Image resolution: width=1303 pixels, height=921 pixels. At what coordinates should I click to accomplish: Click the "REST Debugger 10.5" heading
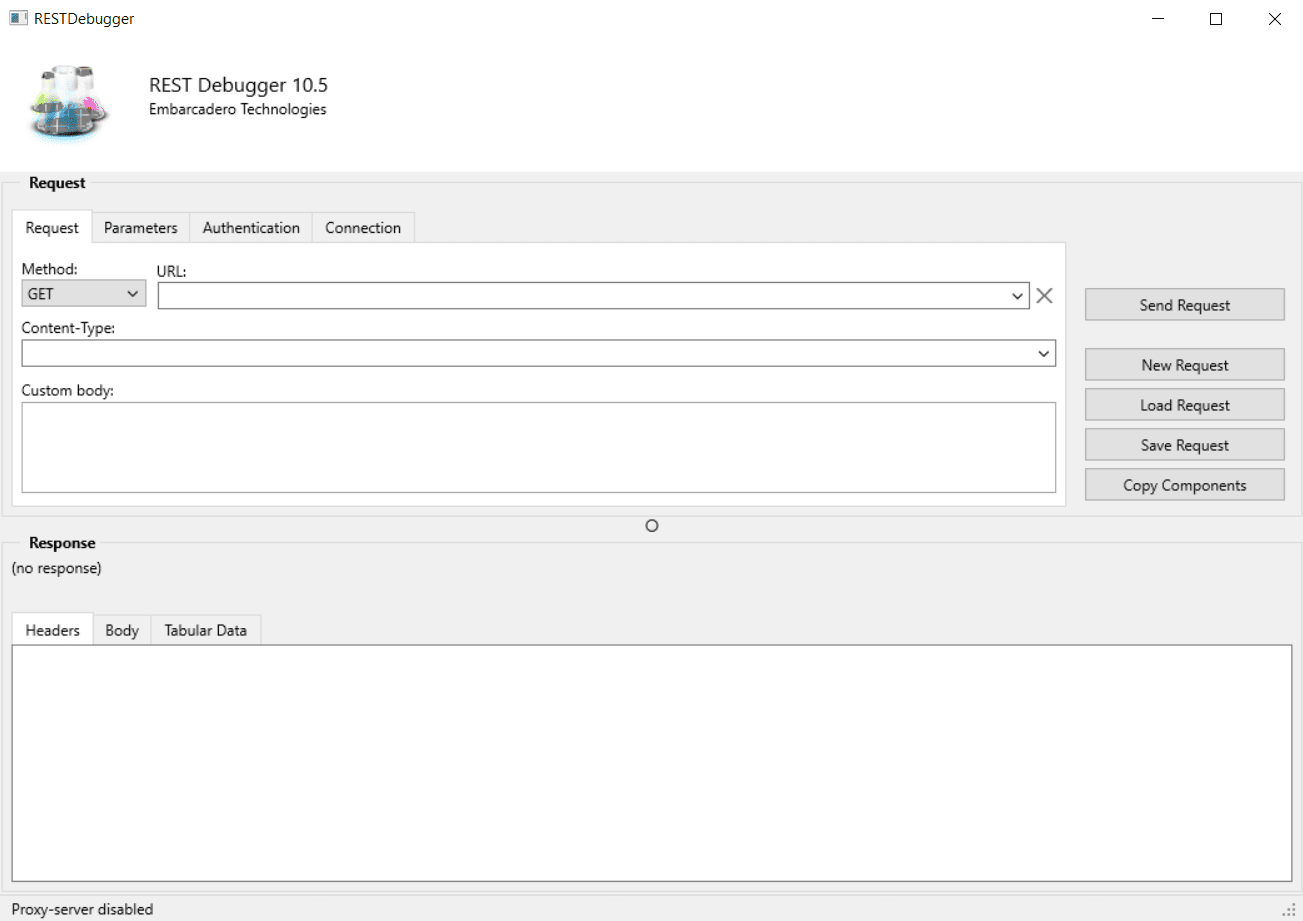coord(238,85)
